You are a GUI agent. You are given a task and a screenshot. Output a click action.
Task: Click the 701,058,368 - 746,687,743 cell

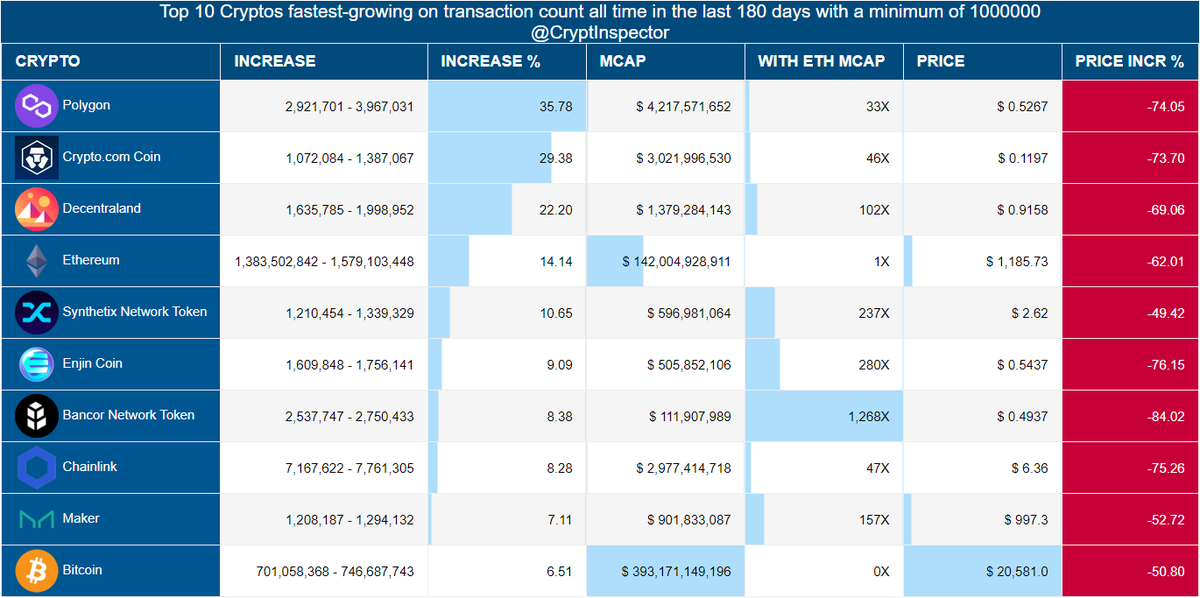coord(324,571)
